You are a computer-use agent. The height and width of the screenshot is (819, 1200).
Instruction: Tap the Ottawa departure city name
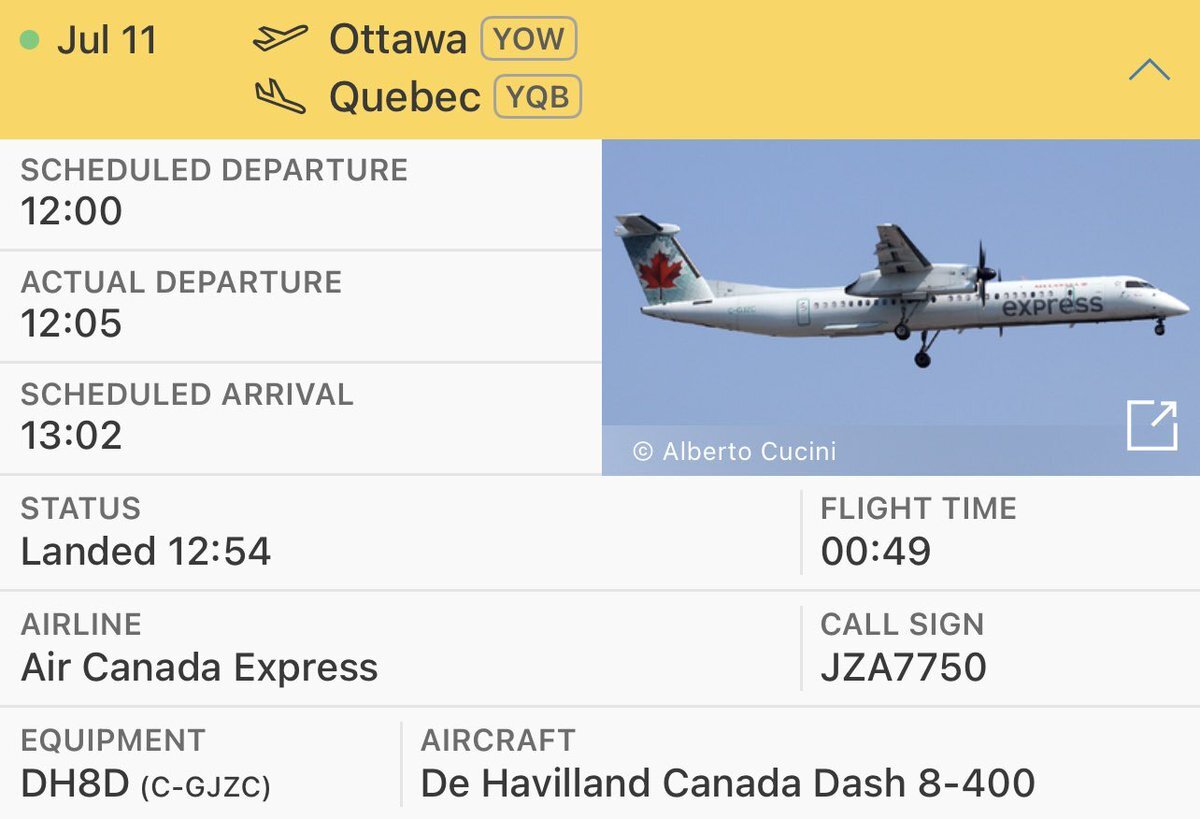[x=398, y=40]
